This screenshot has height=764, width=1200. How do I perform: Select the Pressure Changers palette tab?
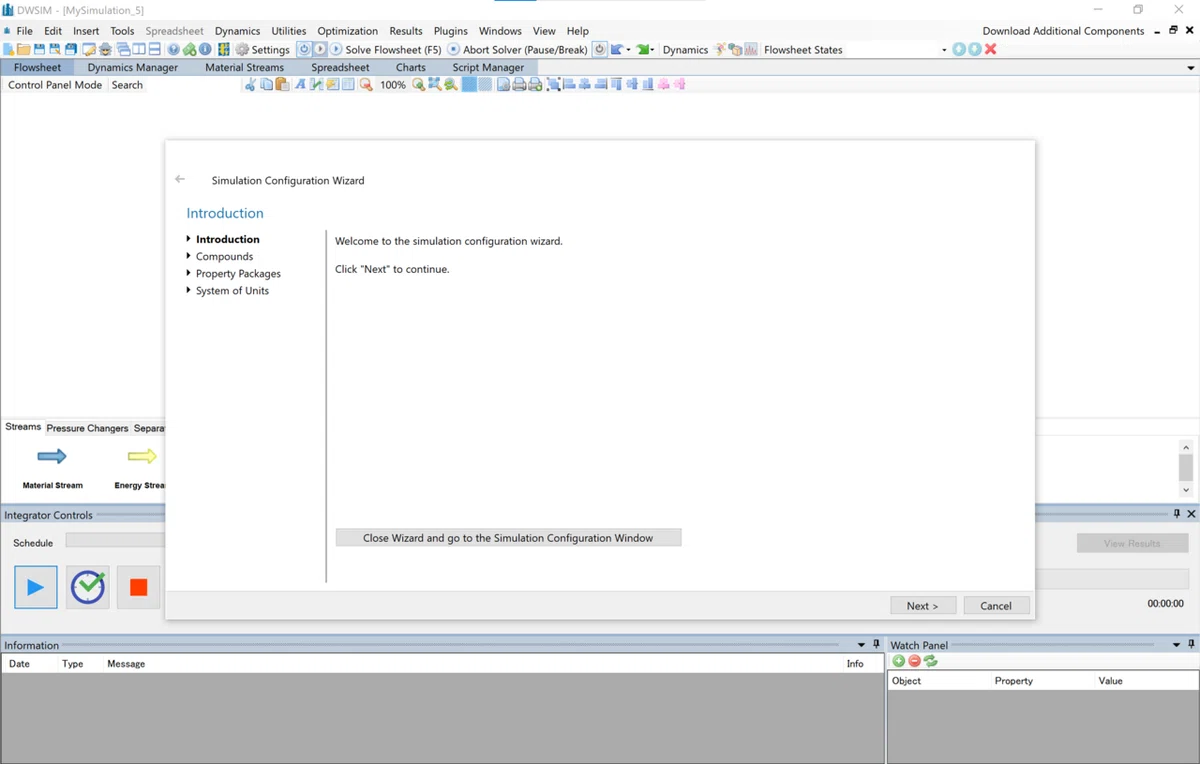point(88,428)
